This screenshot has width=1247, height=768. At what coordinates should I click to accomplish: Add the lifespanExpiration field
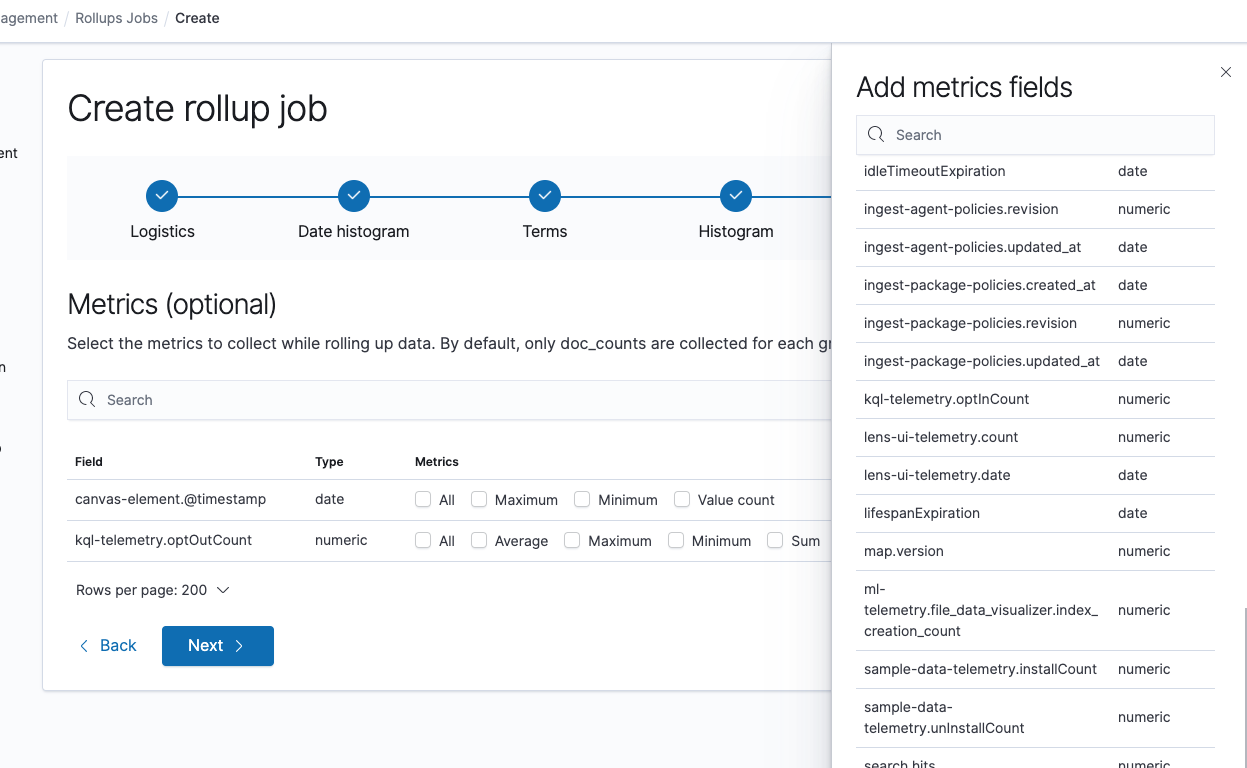click(1035, 513)
